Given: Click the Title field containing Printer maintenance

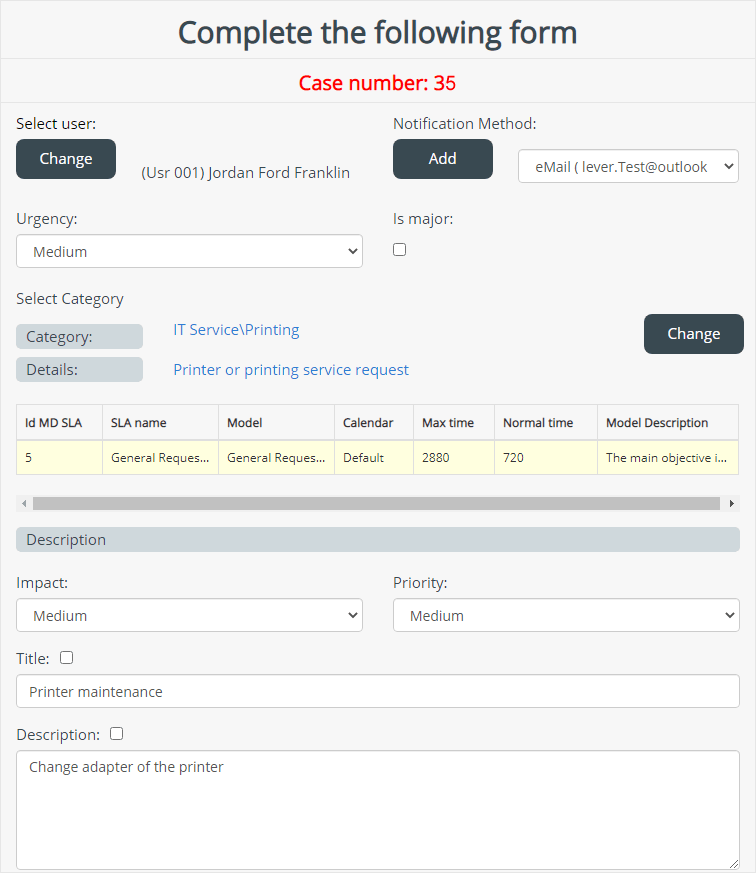Looking at the screenshot, I should pos(378,691).
